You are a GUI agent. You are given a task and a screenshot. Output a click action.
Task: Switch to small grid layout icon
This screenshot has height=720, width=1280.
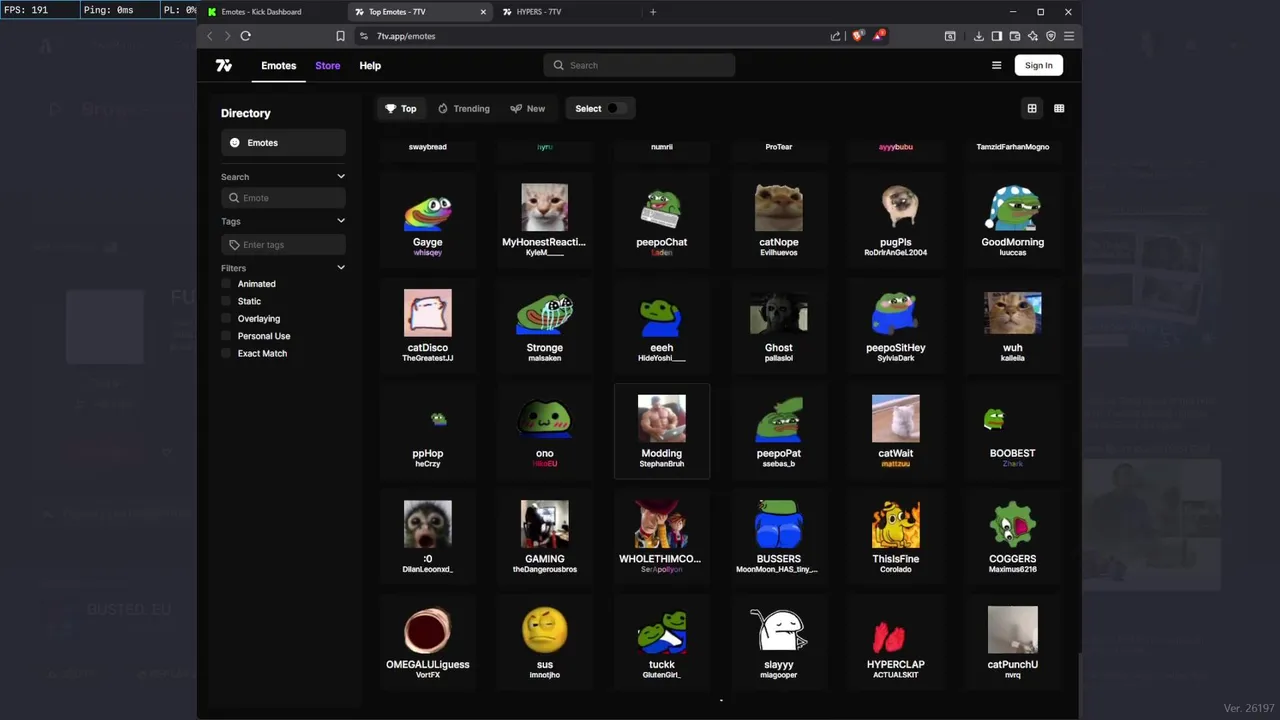(x=1059, y=108)
